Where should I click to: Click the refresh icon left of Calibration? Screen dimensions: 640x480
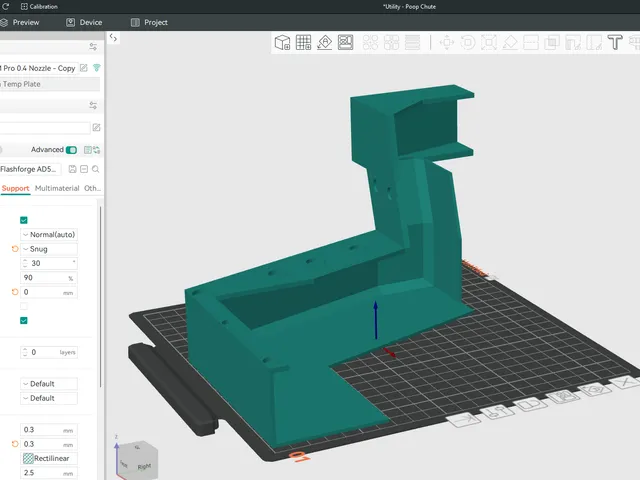(x=5, y=7)
